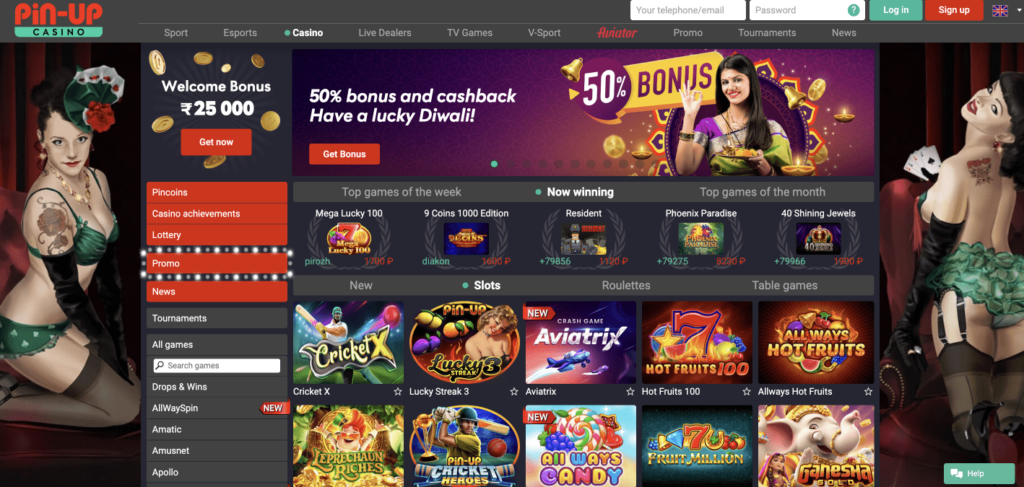Switch to the Roulettes games tab
This screenshot has height=487, width=1024.
tap(626, 285)
